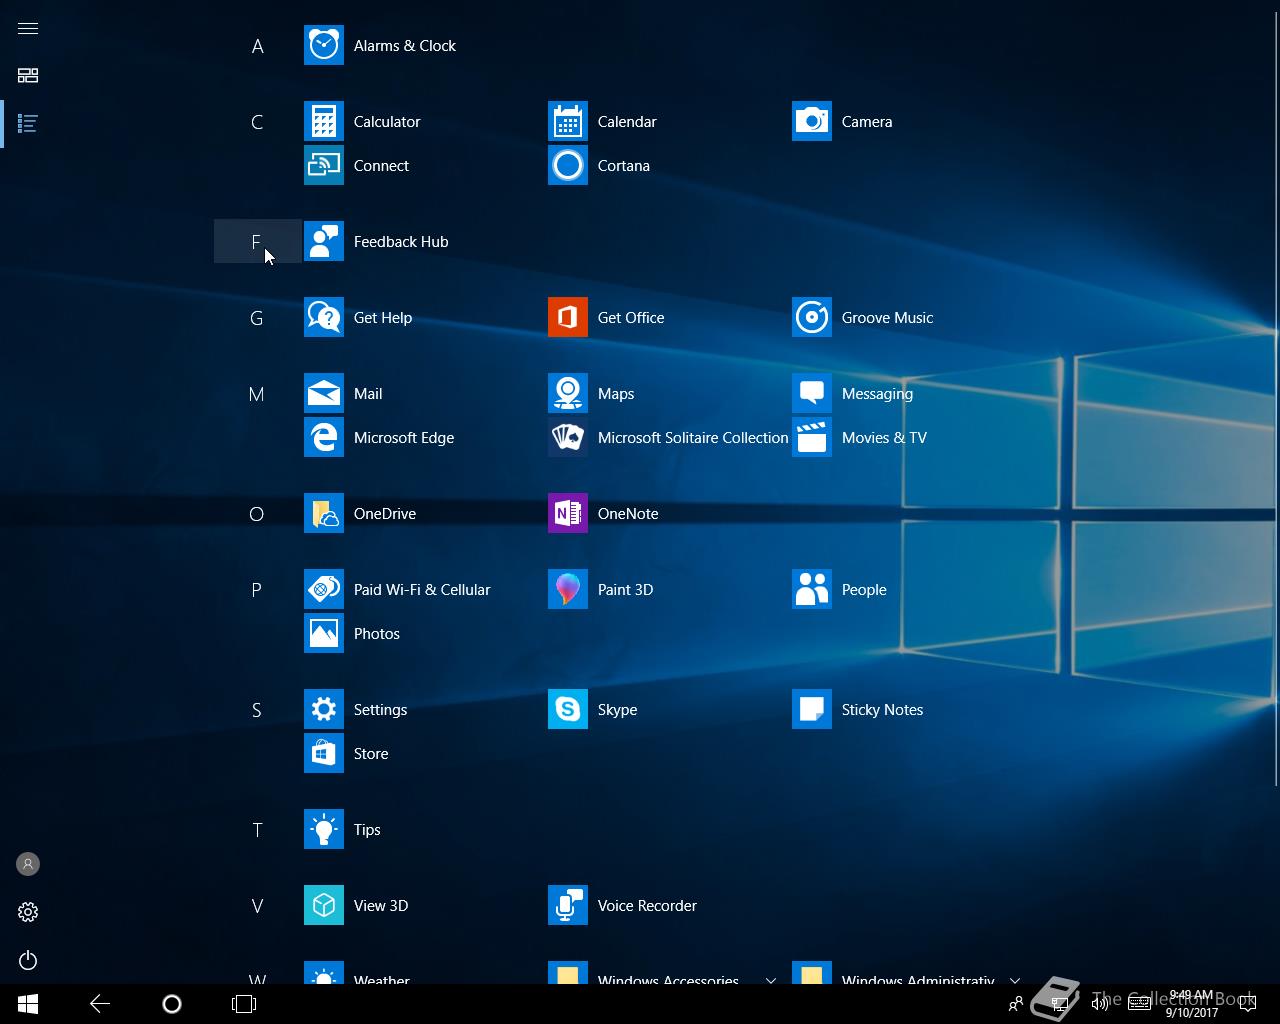This screenshot has height=1024, width=1280.
Task: Click the letter G group header
Action: click(257, 318)
